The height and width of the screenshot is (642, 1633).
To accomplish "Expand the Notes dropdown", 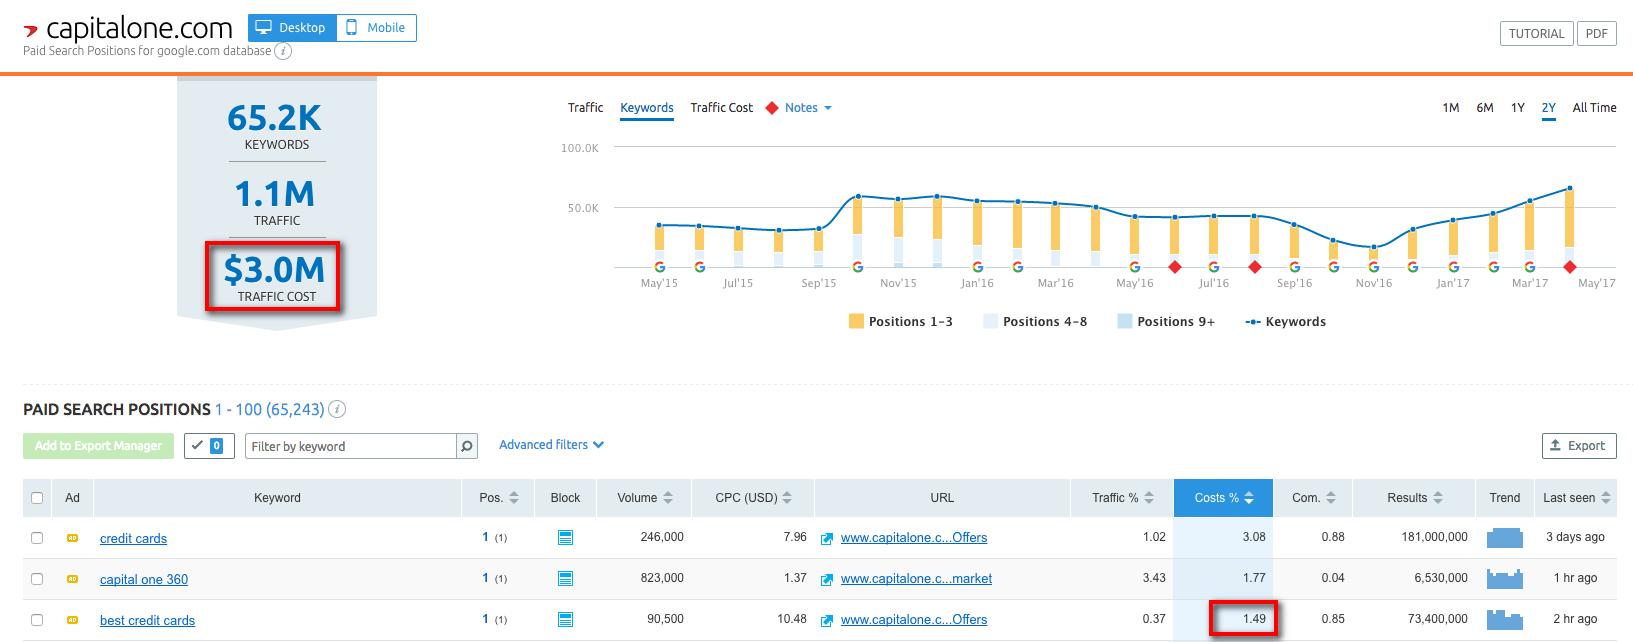I will (807, 108).
